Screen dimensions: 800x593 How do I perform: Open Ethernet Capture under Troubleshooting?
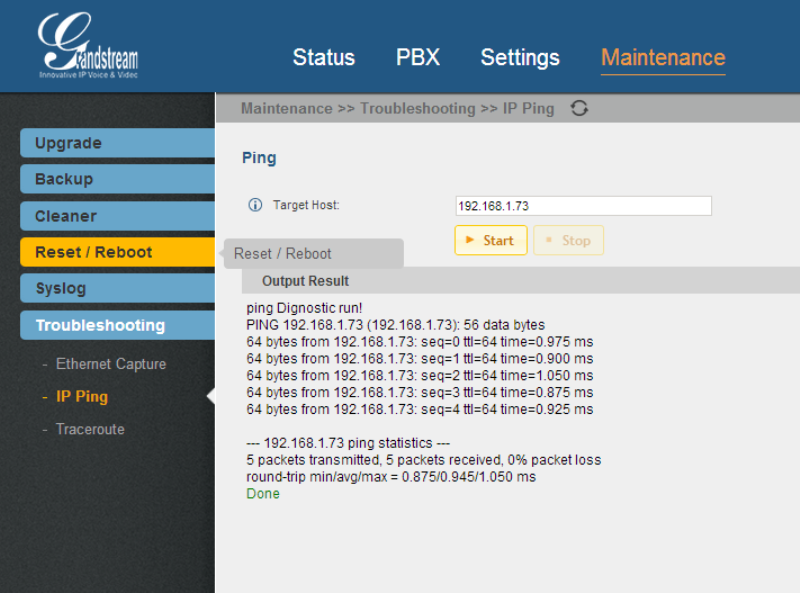[111, 364]
